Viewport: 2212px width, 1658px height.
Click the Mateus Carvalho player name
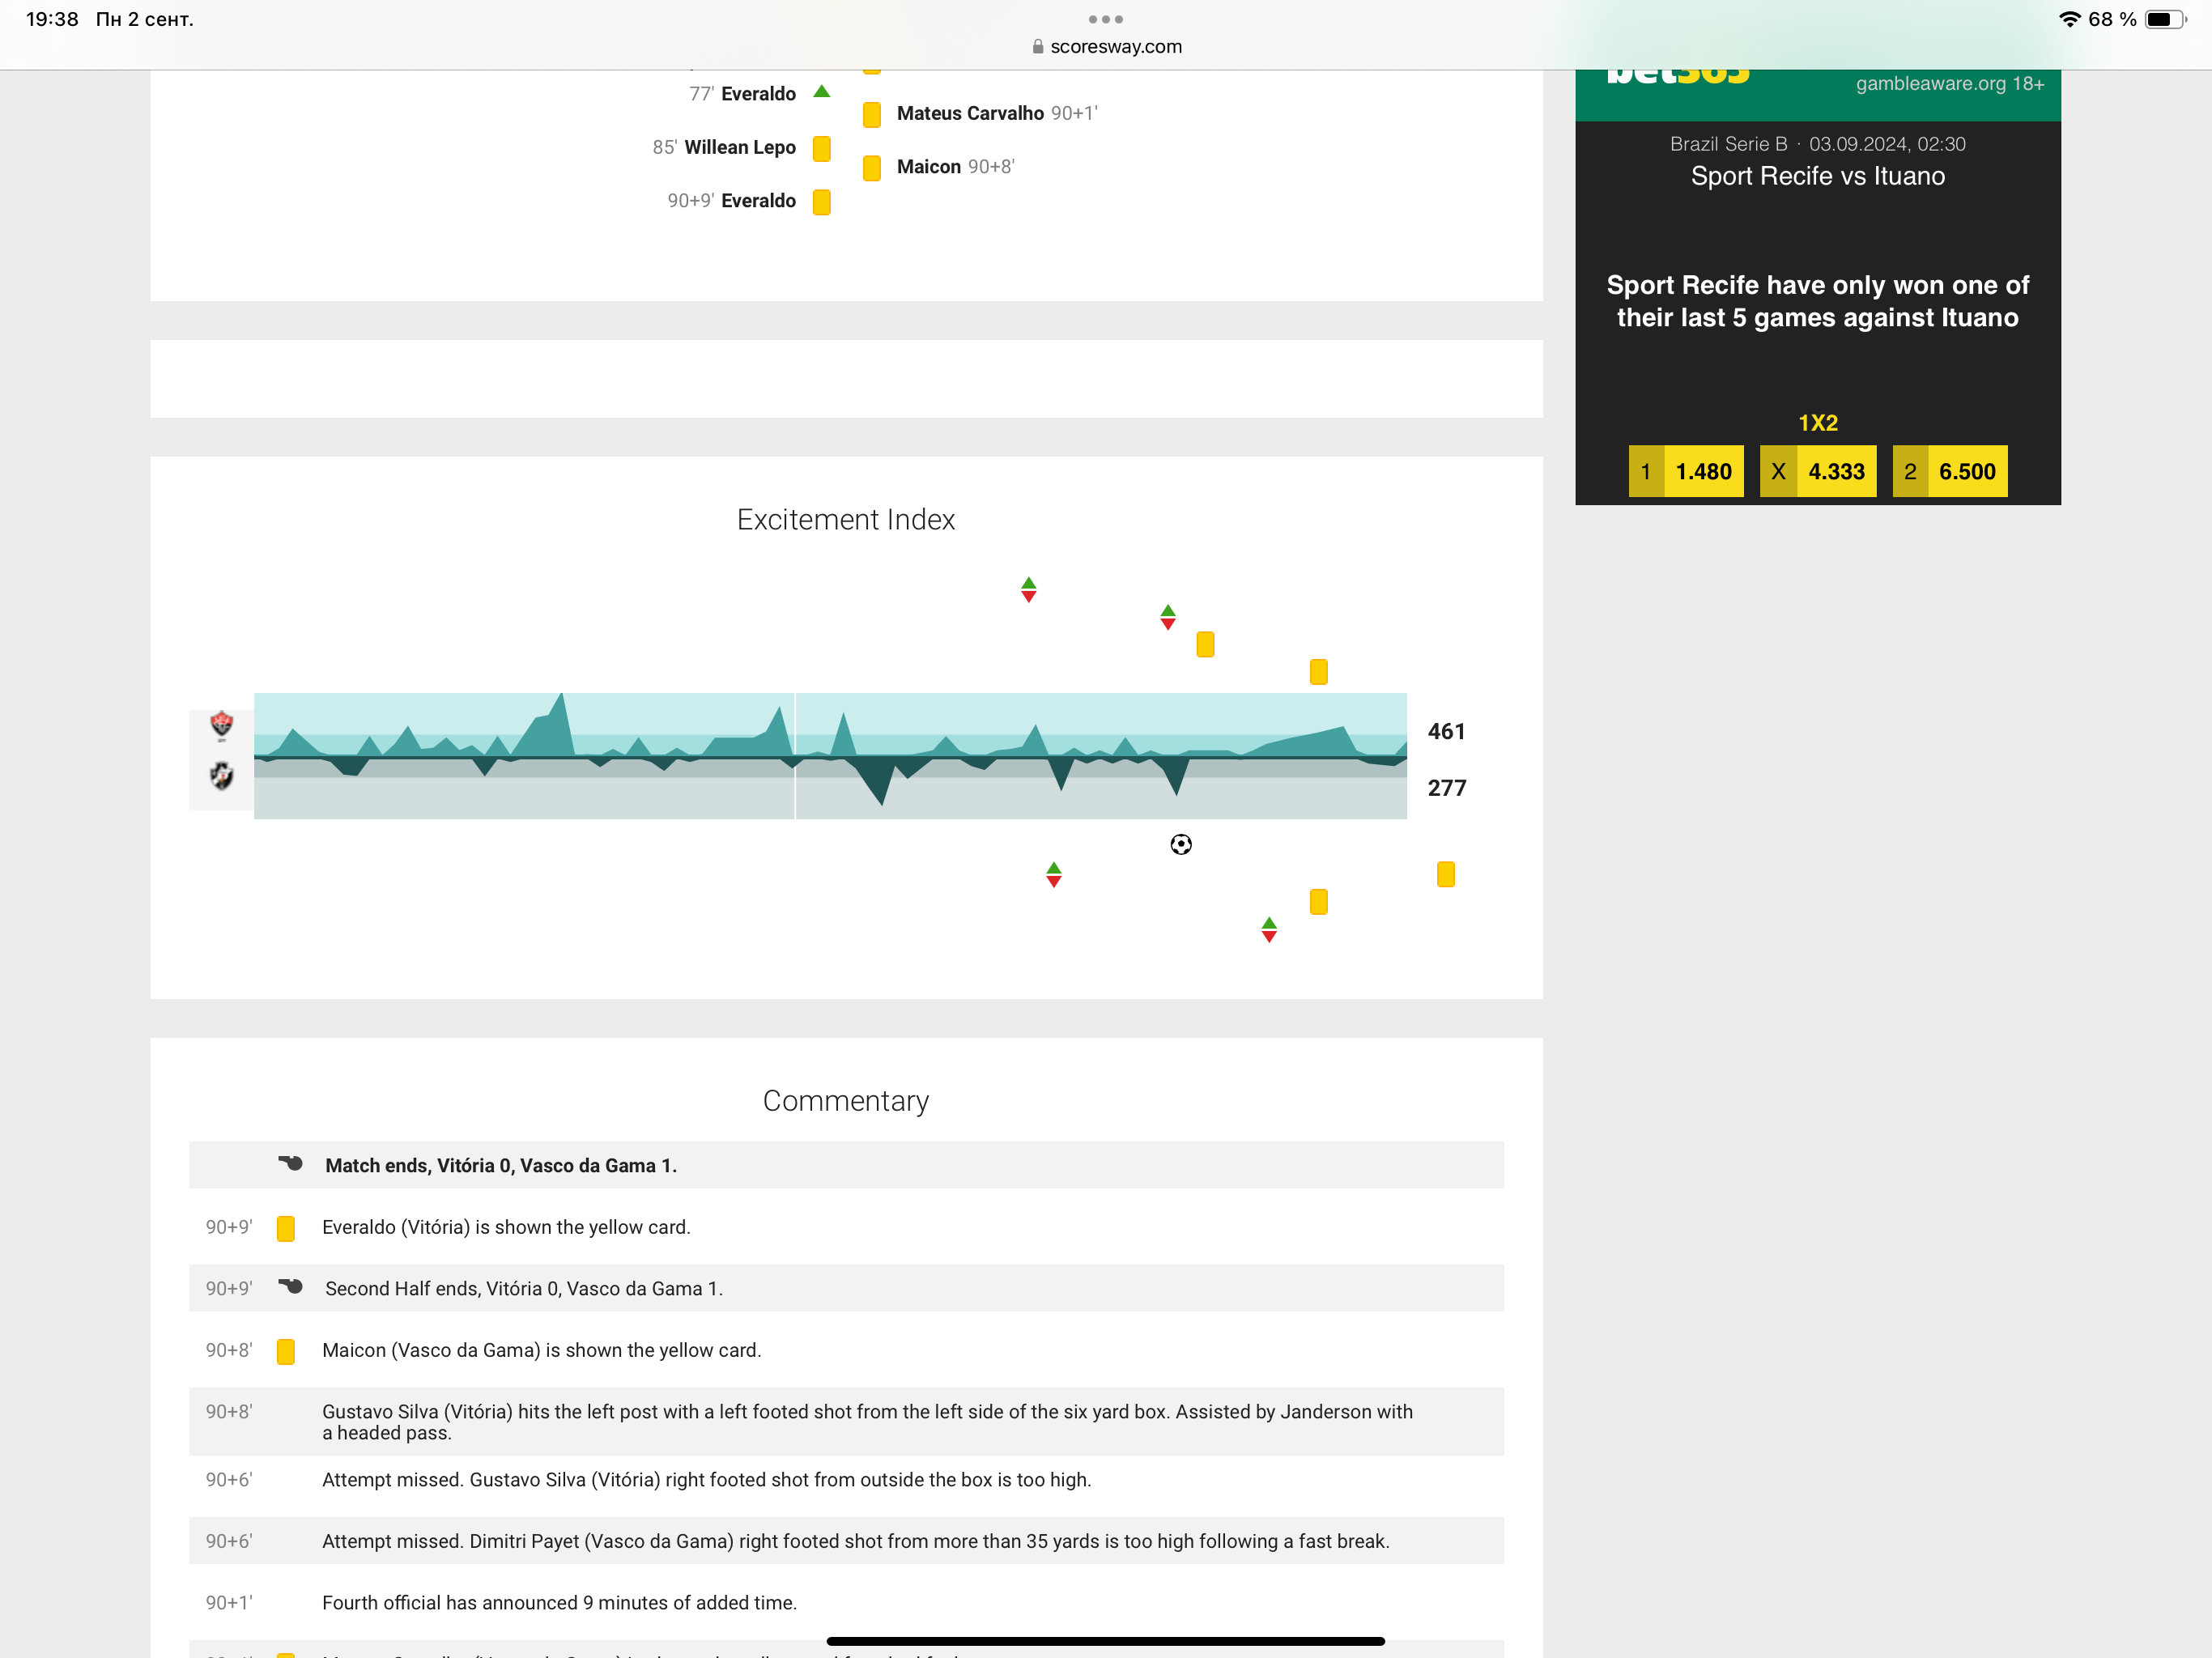[x=969, y=113]
